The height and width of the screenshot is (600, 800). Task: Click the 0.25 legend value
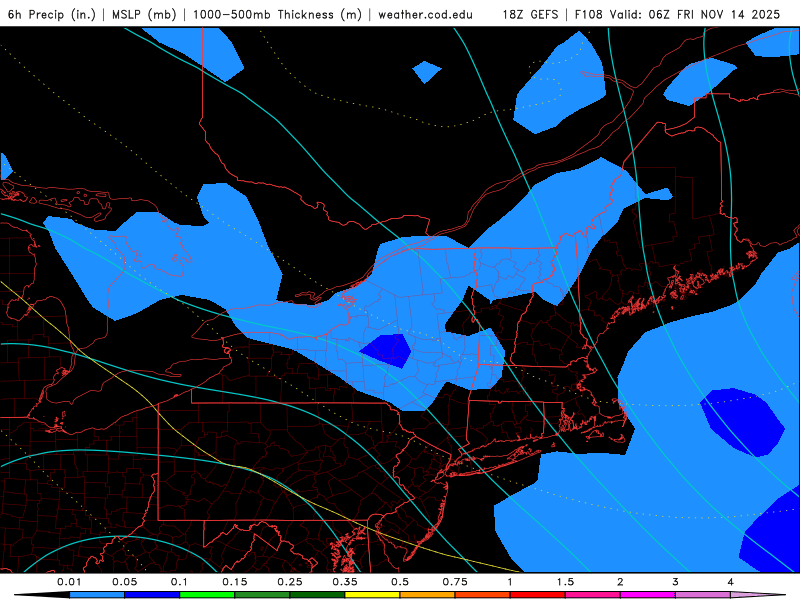(290, 582)
